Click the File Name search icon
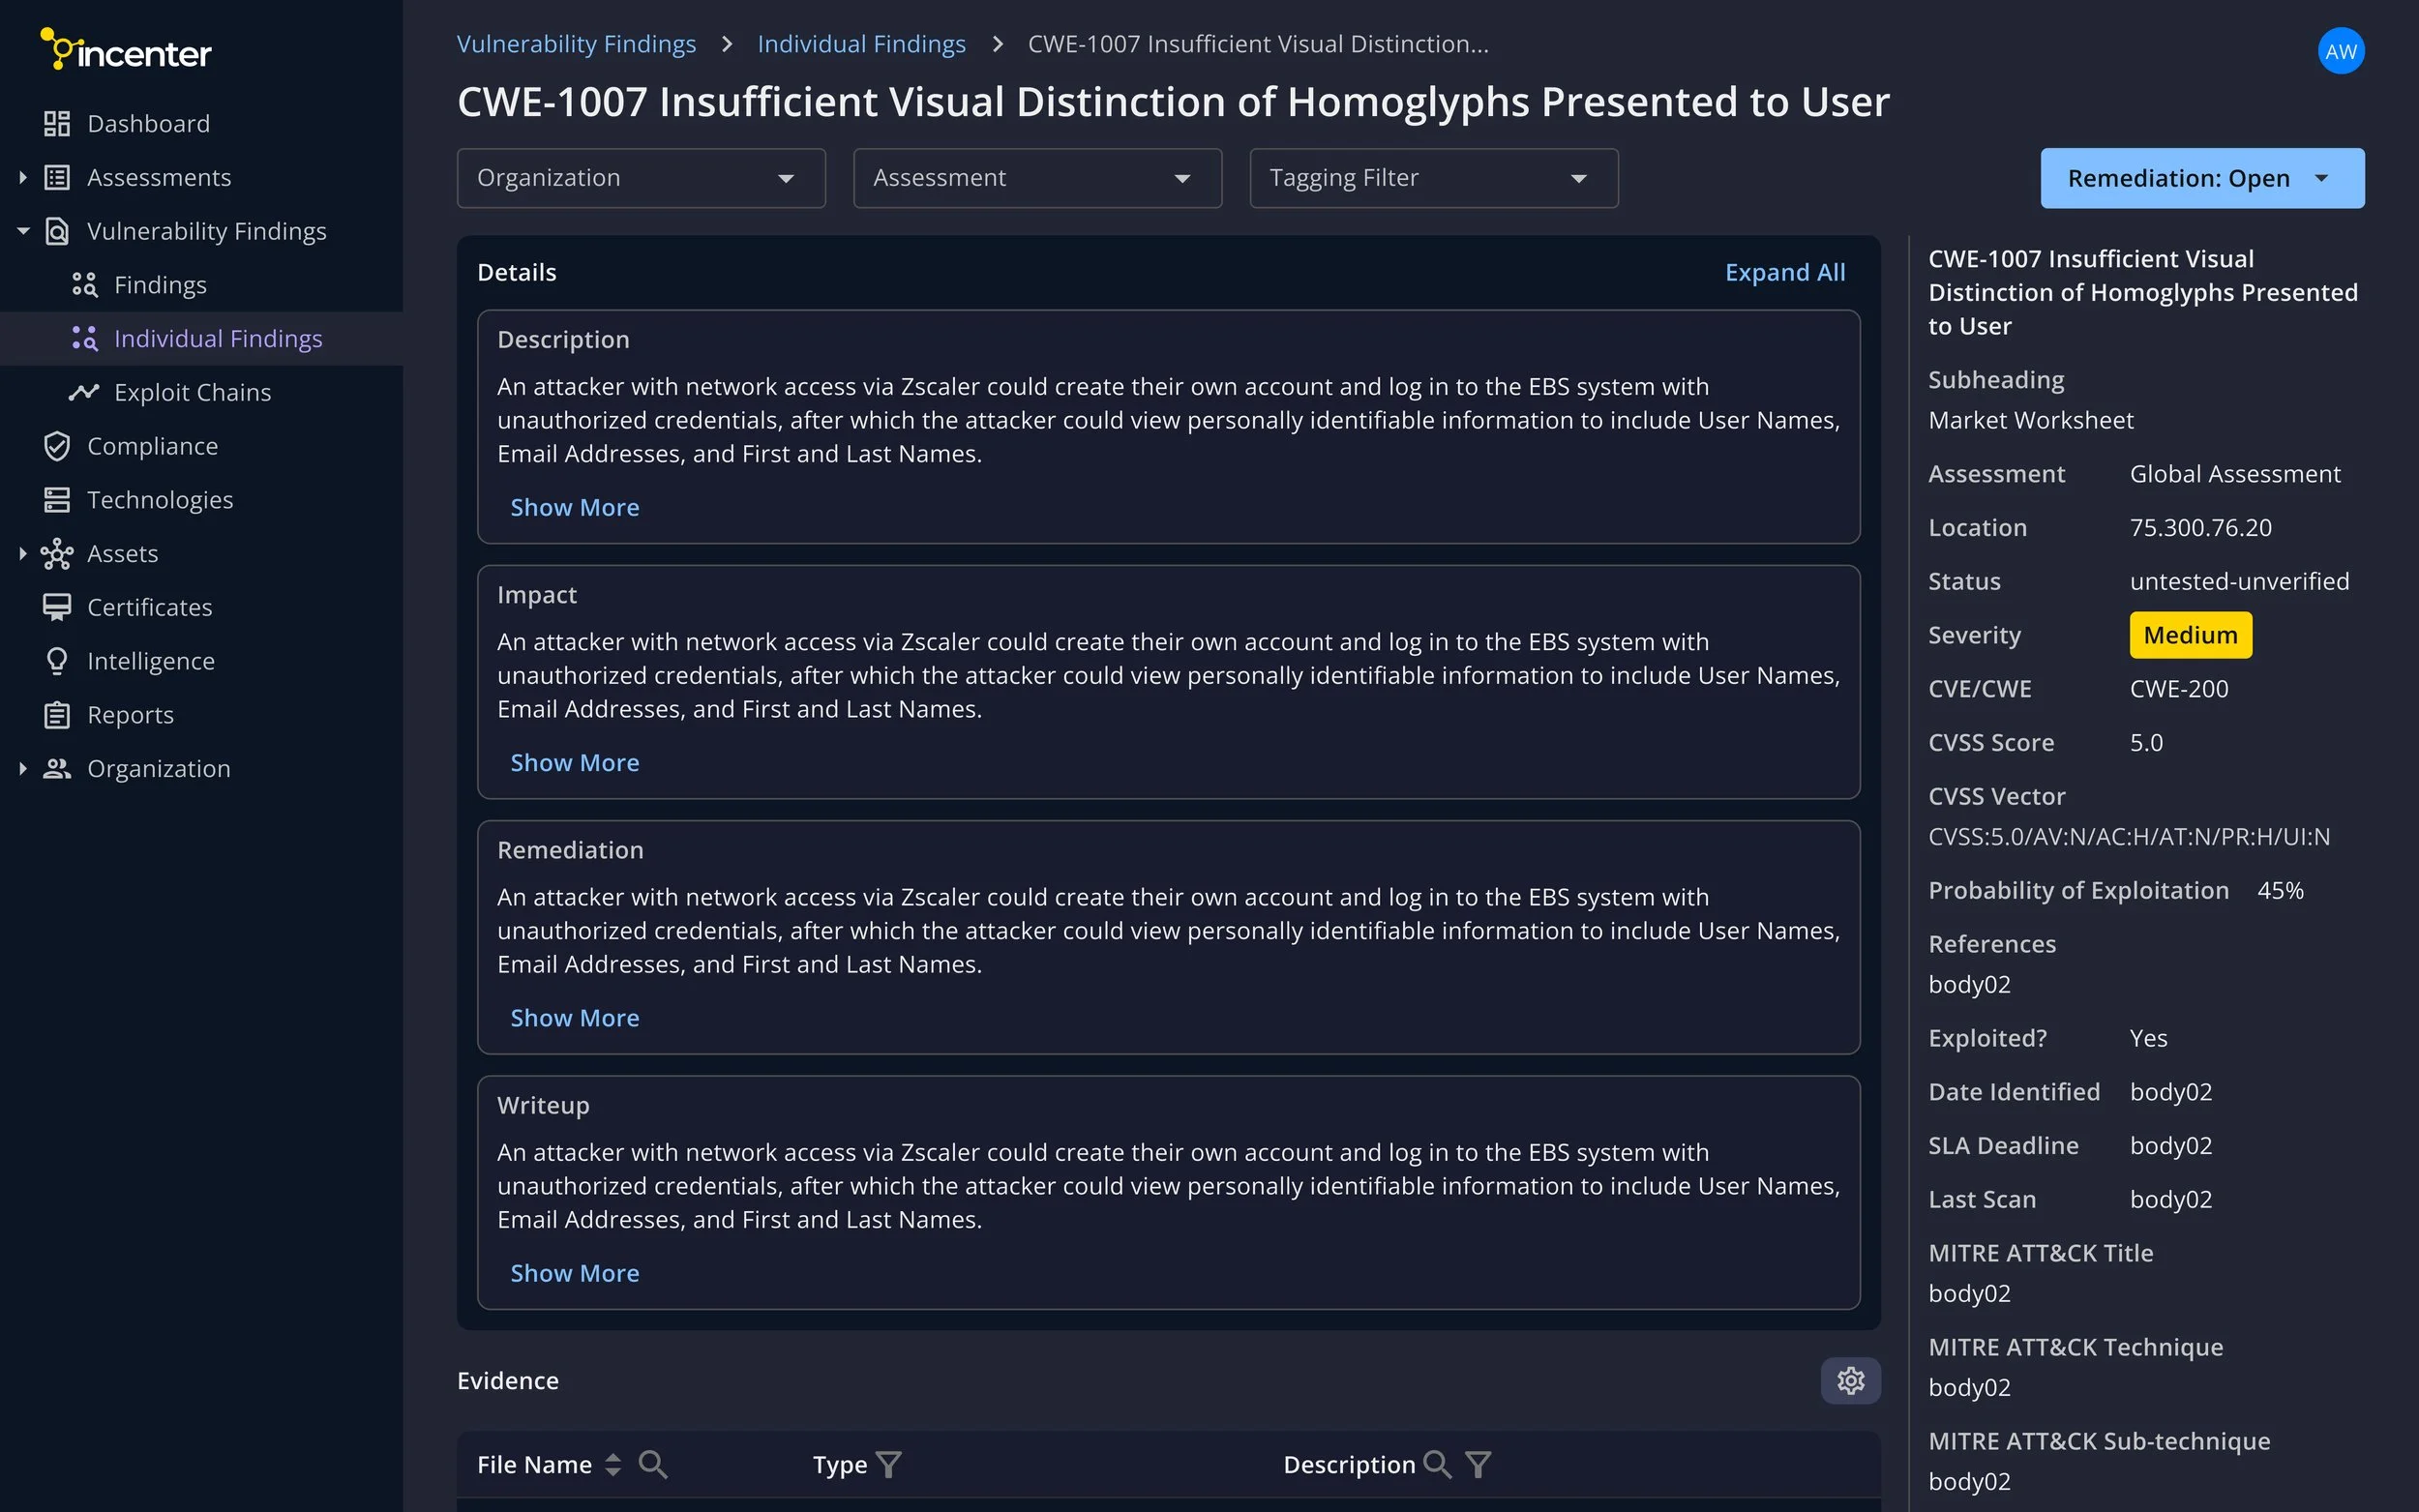The height and width of the screenshot is (1512, 2419). pos(653,1464)
